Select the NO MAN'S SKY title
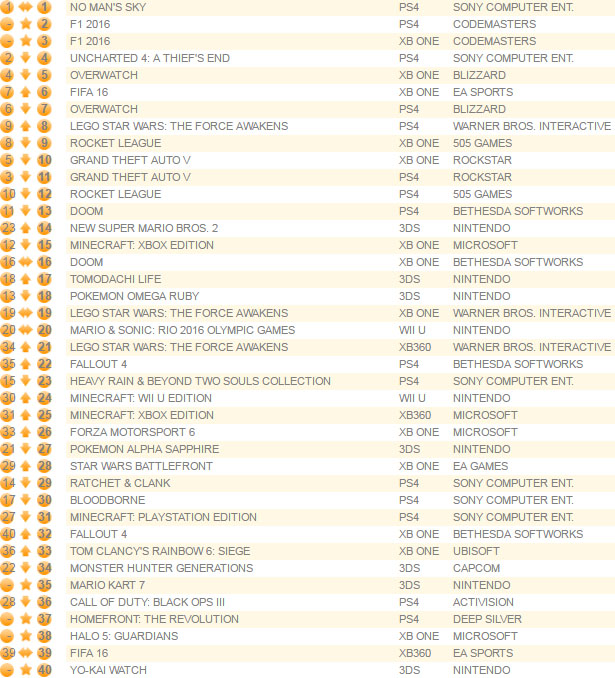Screen dimensions: 615x678 tap(108, 7)
